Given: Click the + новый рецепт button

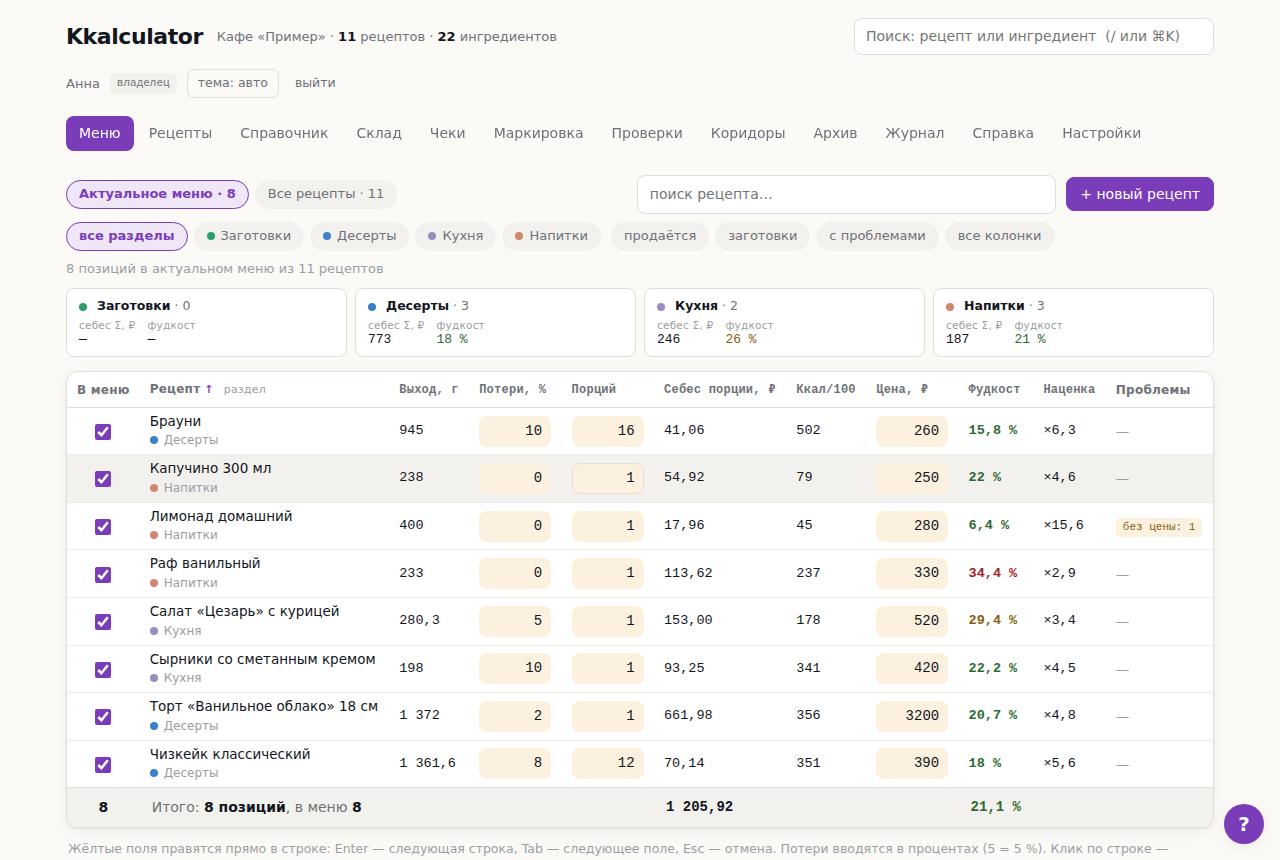Looking at the screenshot, I should pos(1140,194).
